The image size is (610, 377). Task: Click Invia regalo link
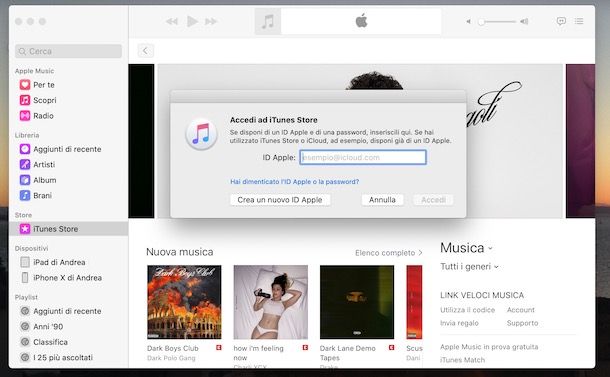click(x=459, y=323)
